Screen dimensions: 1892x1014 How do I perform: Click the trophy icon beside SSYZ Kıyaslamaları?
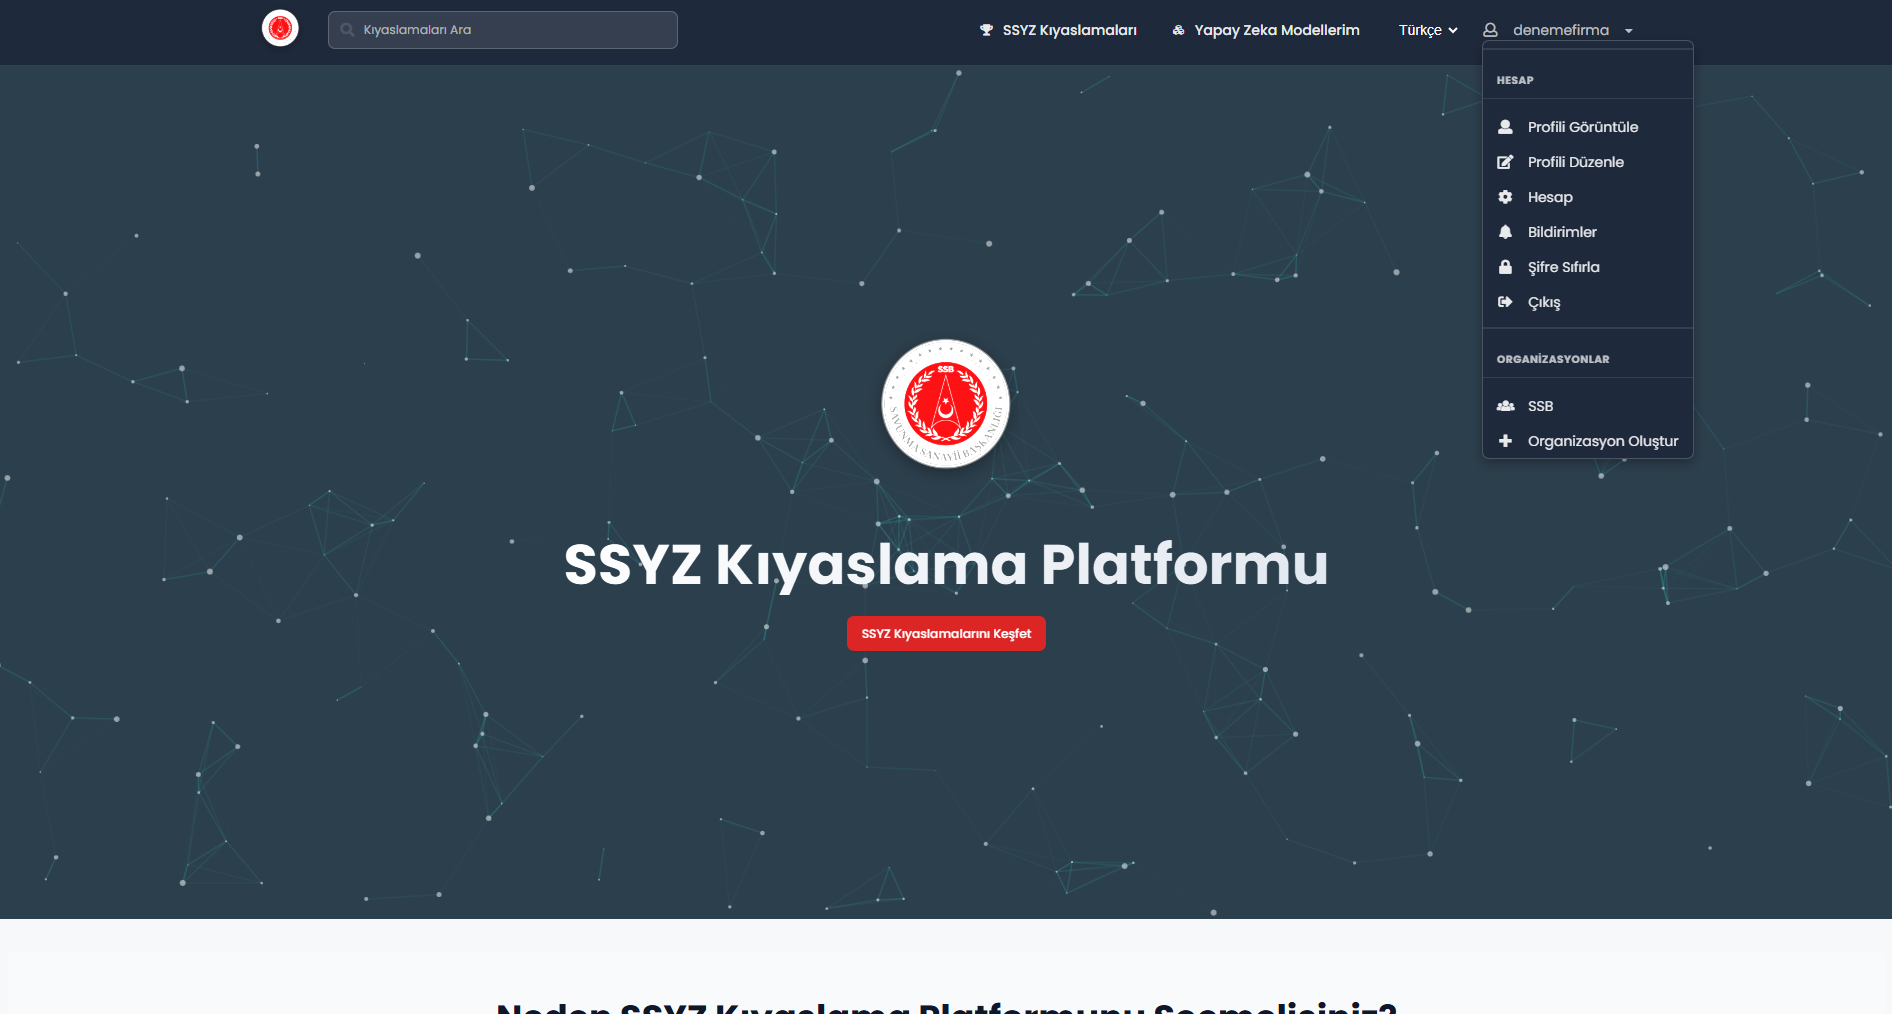coord(986,30)
